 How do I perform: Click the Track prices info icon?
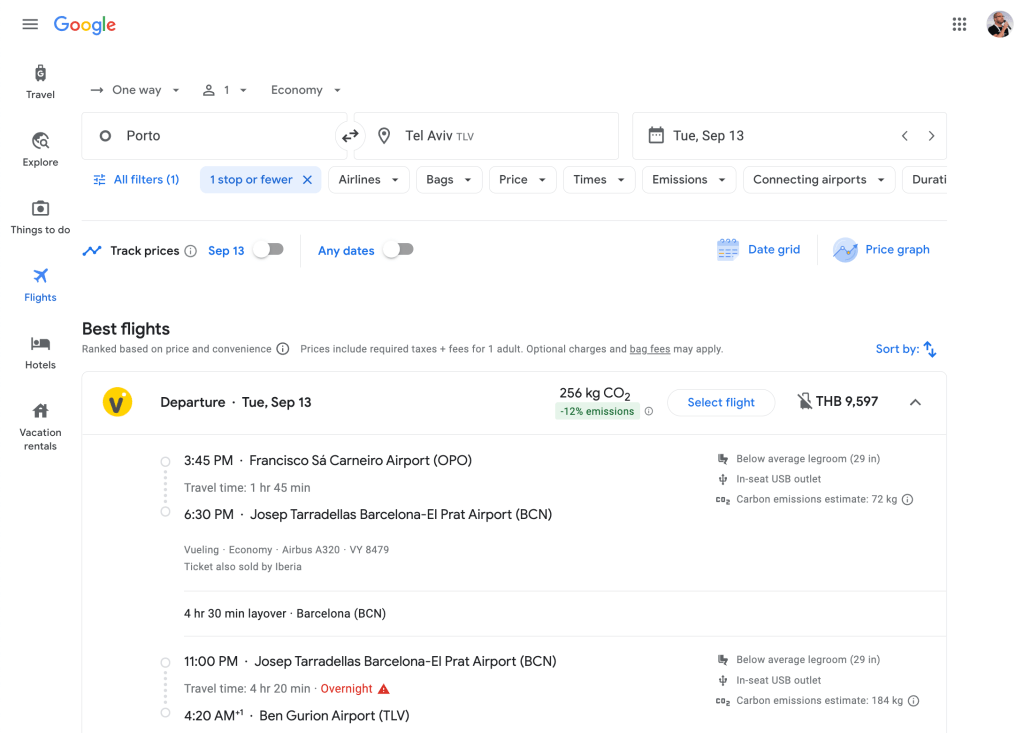(190, 251)
